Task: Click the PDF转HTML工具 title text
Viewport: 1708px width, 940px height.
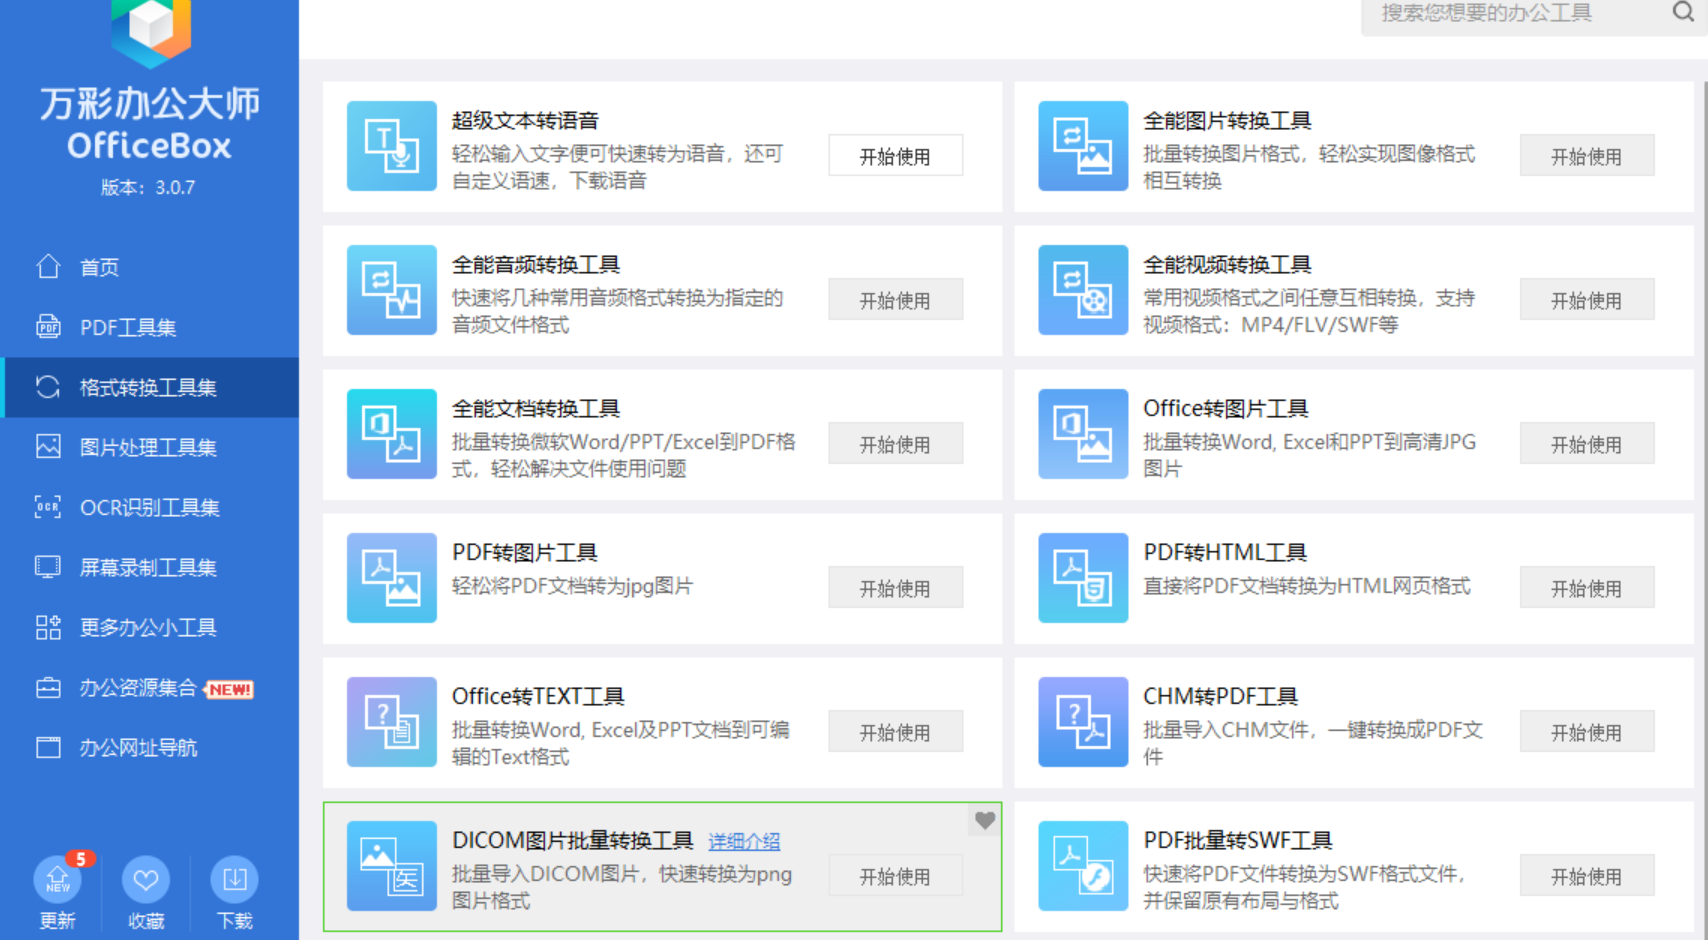Action: (1225, 553)
